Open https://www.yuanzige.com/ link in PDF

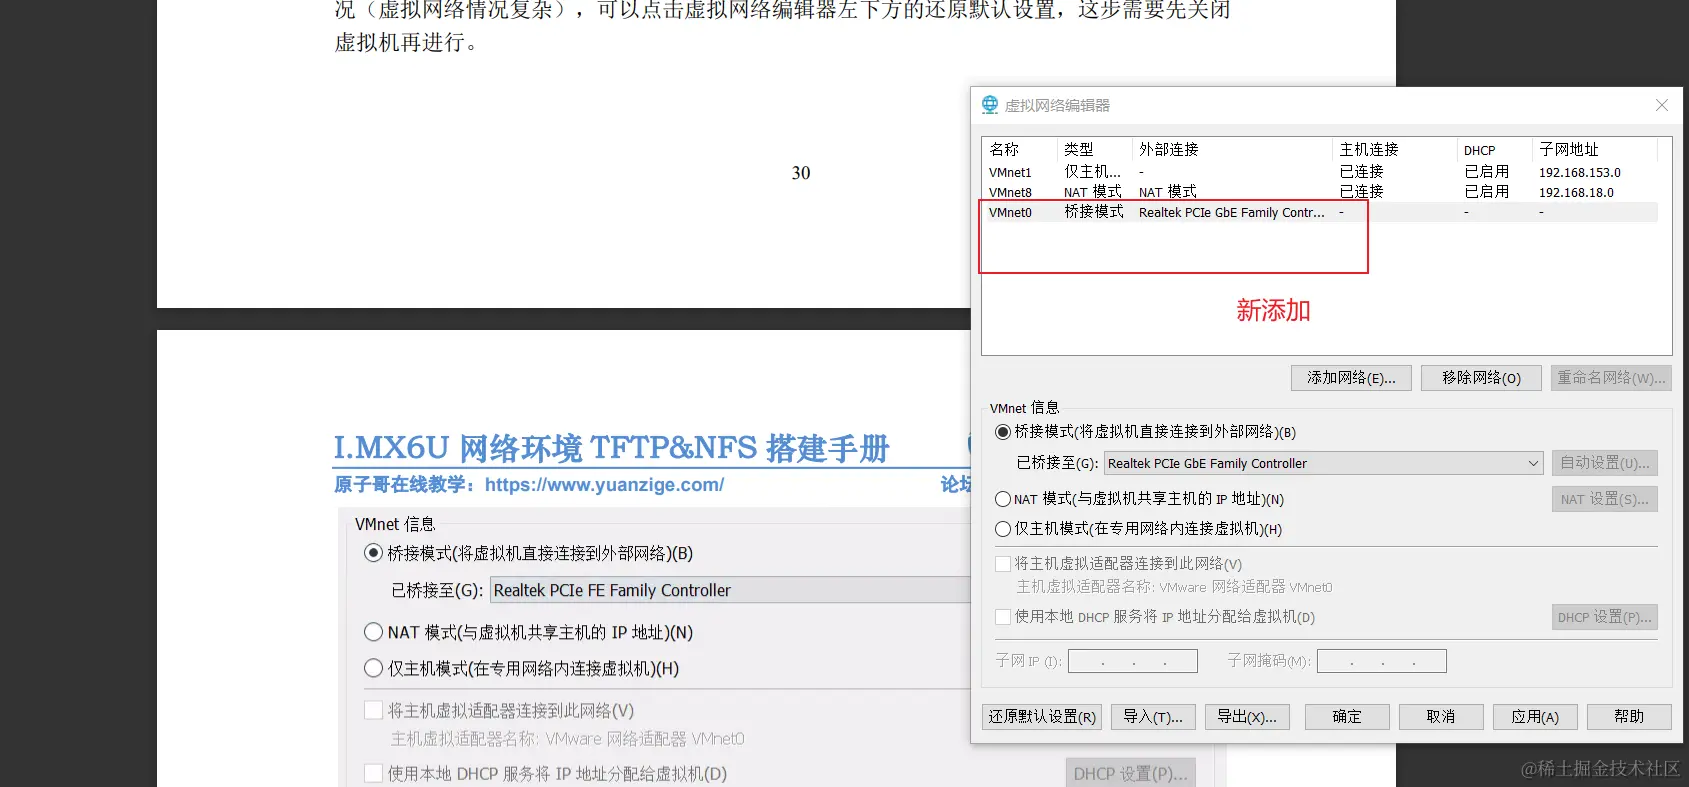click(604, 485)
